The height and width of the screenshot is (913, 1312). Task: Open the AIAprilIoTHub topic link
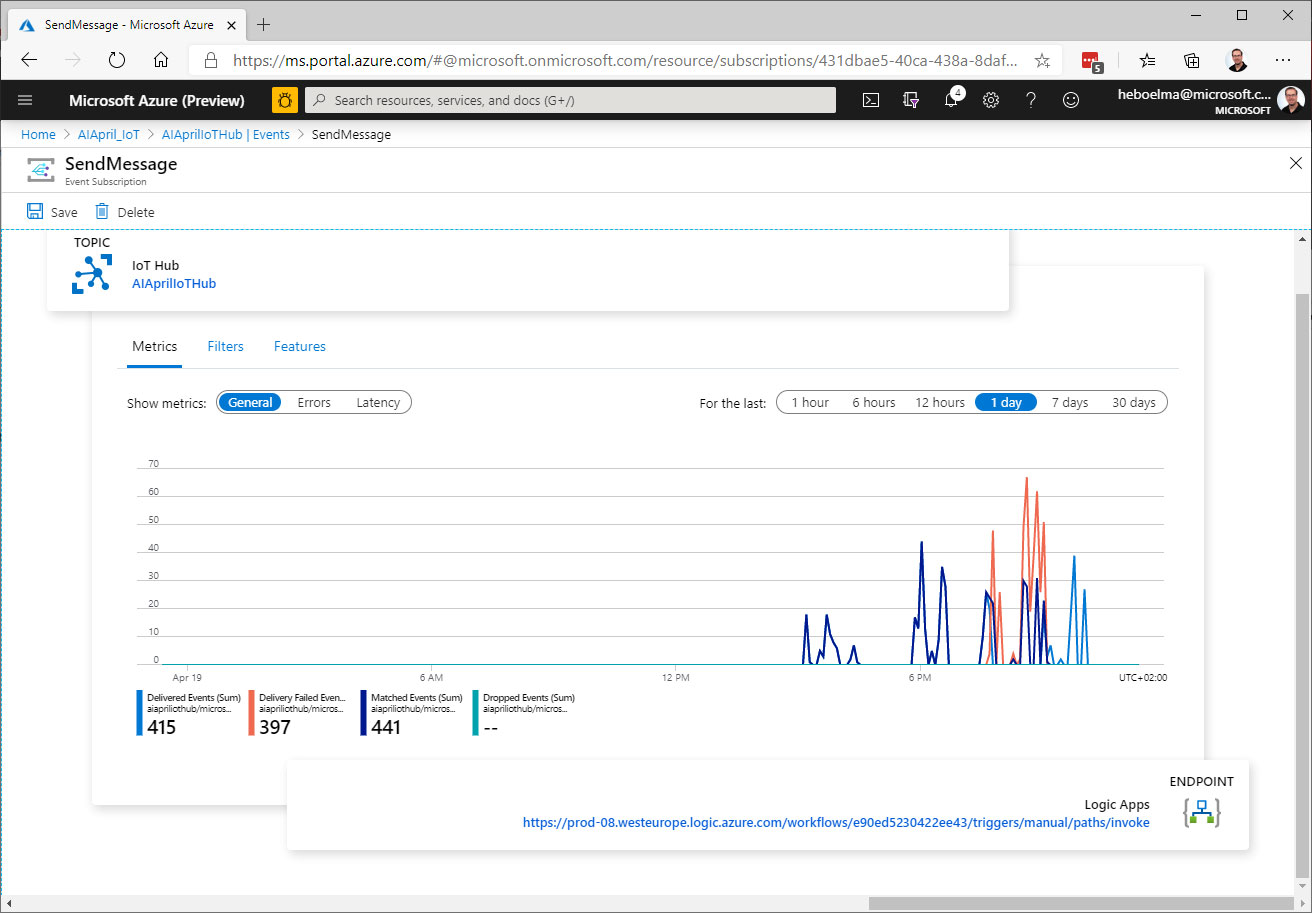pos(174,283)
